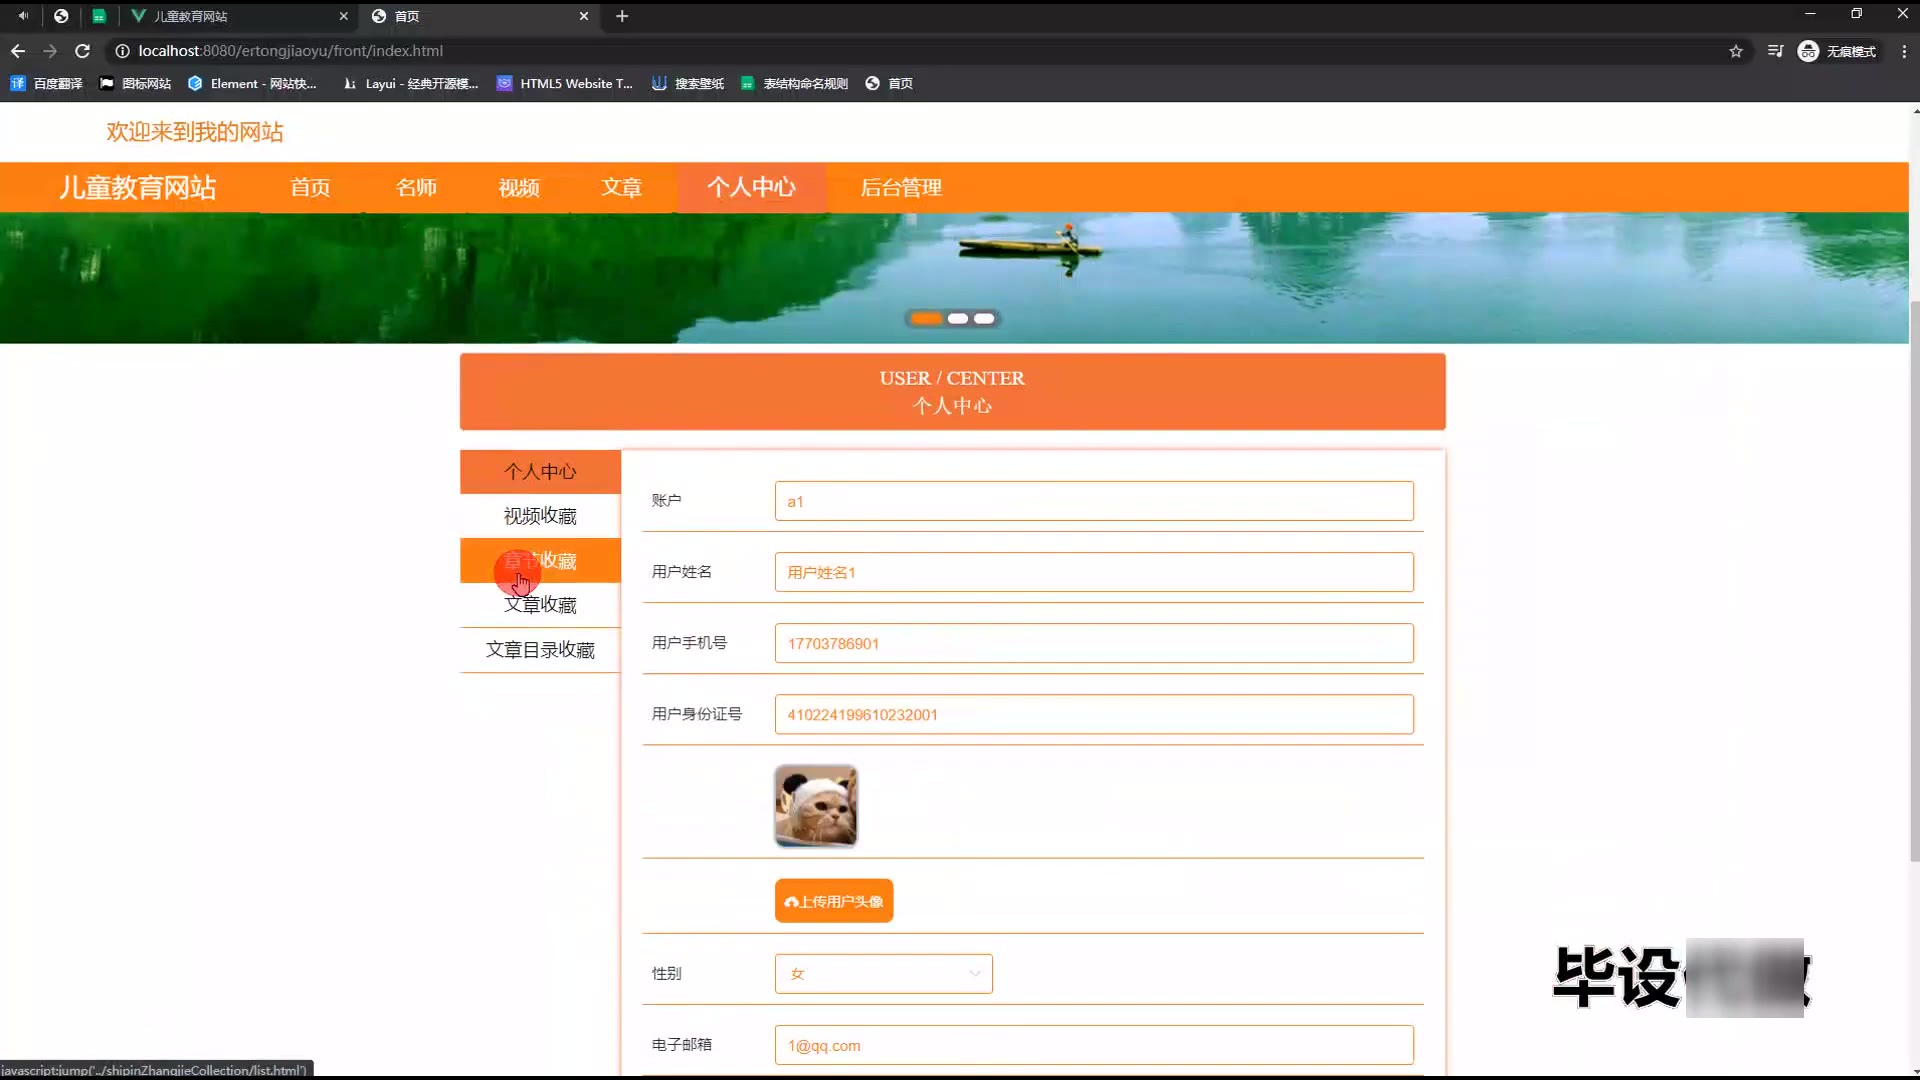The width and height of the screenshot is (1920, 1080).
Task: Click the USER / CENTER 个人中心 header banner
Action: pyautogui.click(x=952, y=392)
